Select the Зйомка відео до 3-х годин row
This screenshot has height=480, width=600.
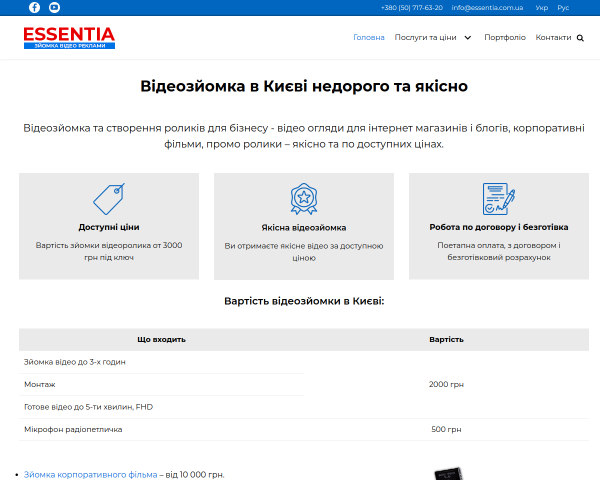161,362
